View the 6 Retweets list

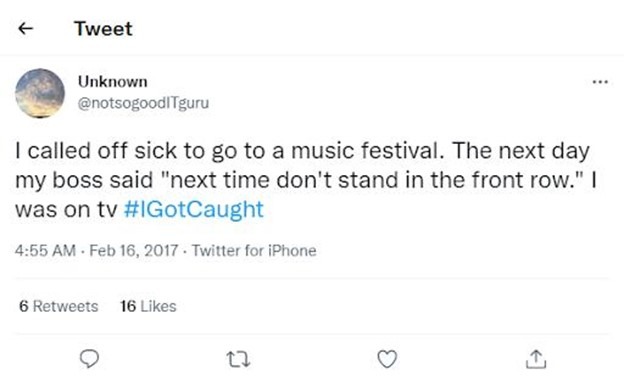58,306
